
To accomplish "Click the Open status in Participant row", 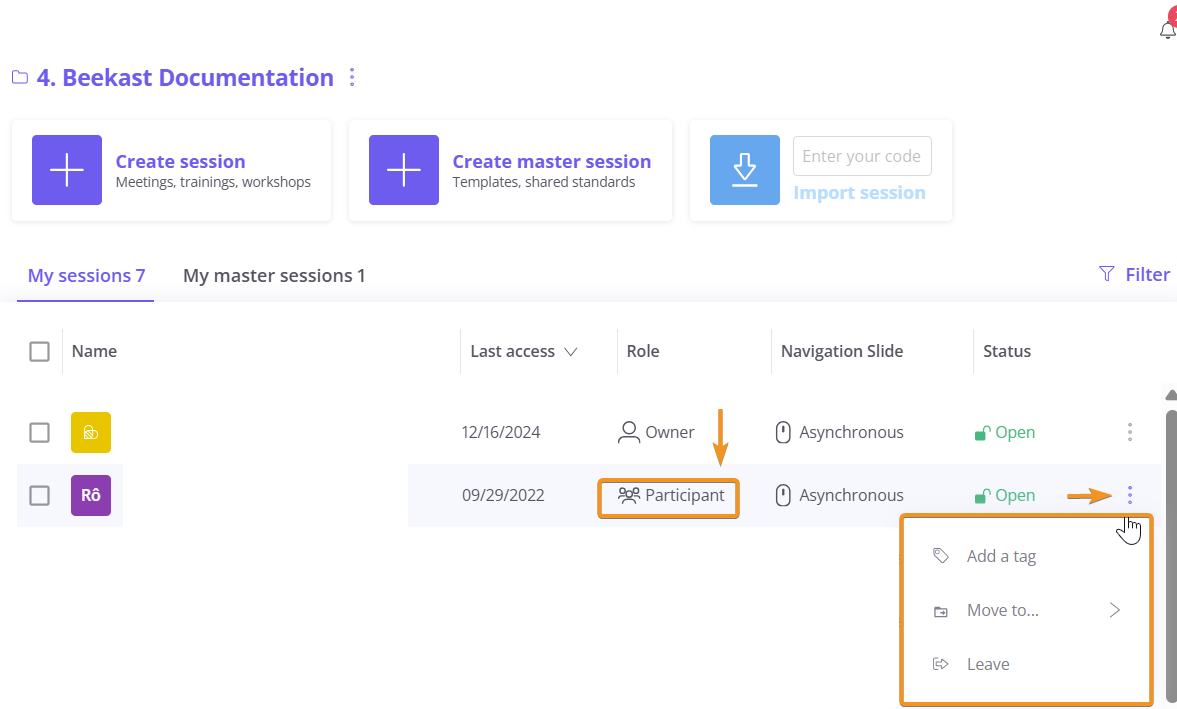I will [1015, 495].
